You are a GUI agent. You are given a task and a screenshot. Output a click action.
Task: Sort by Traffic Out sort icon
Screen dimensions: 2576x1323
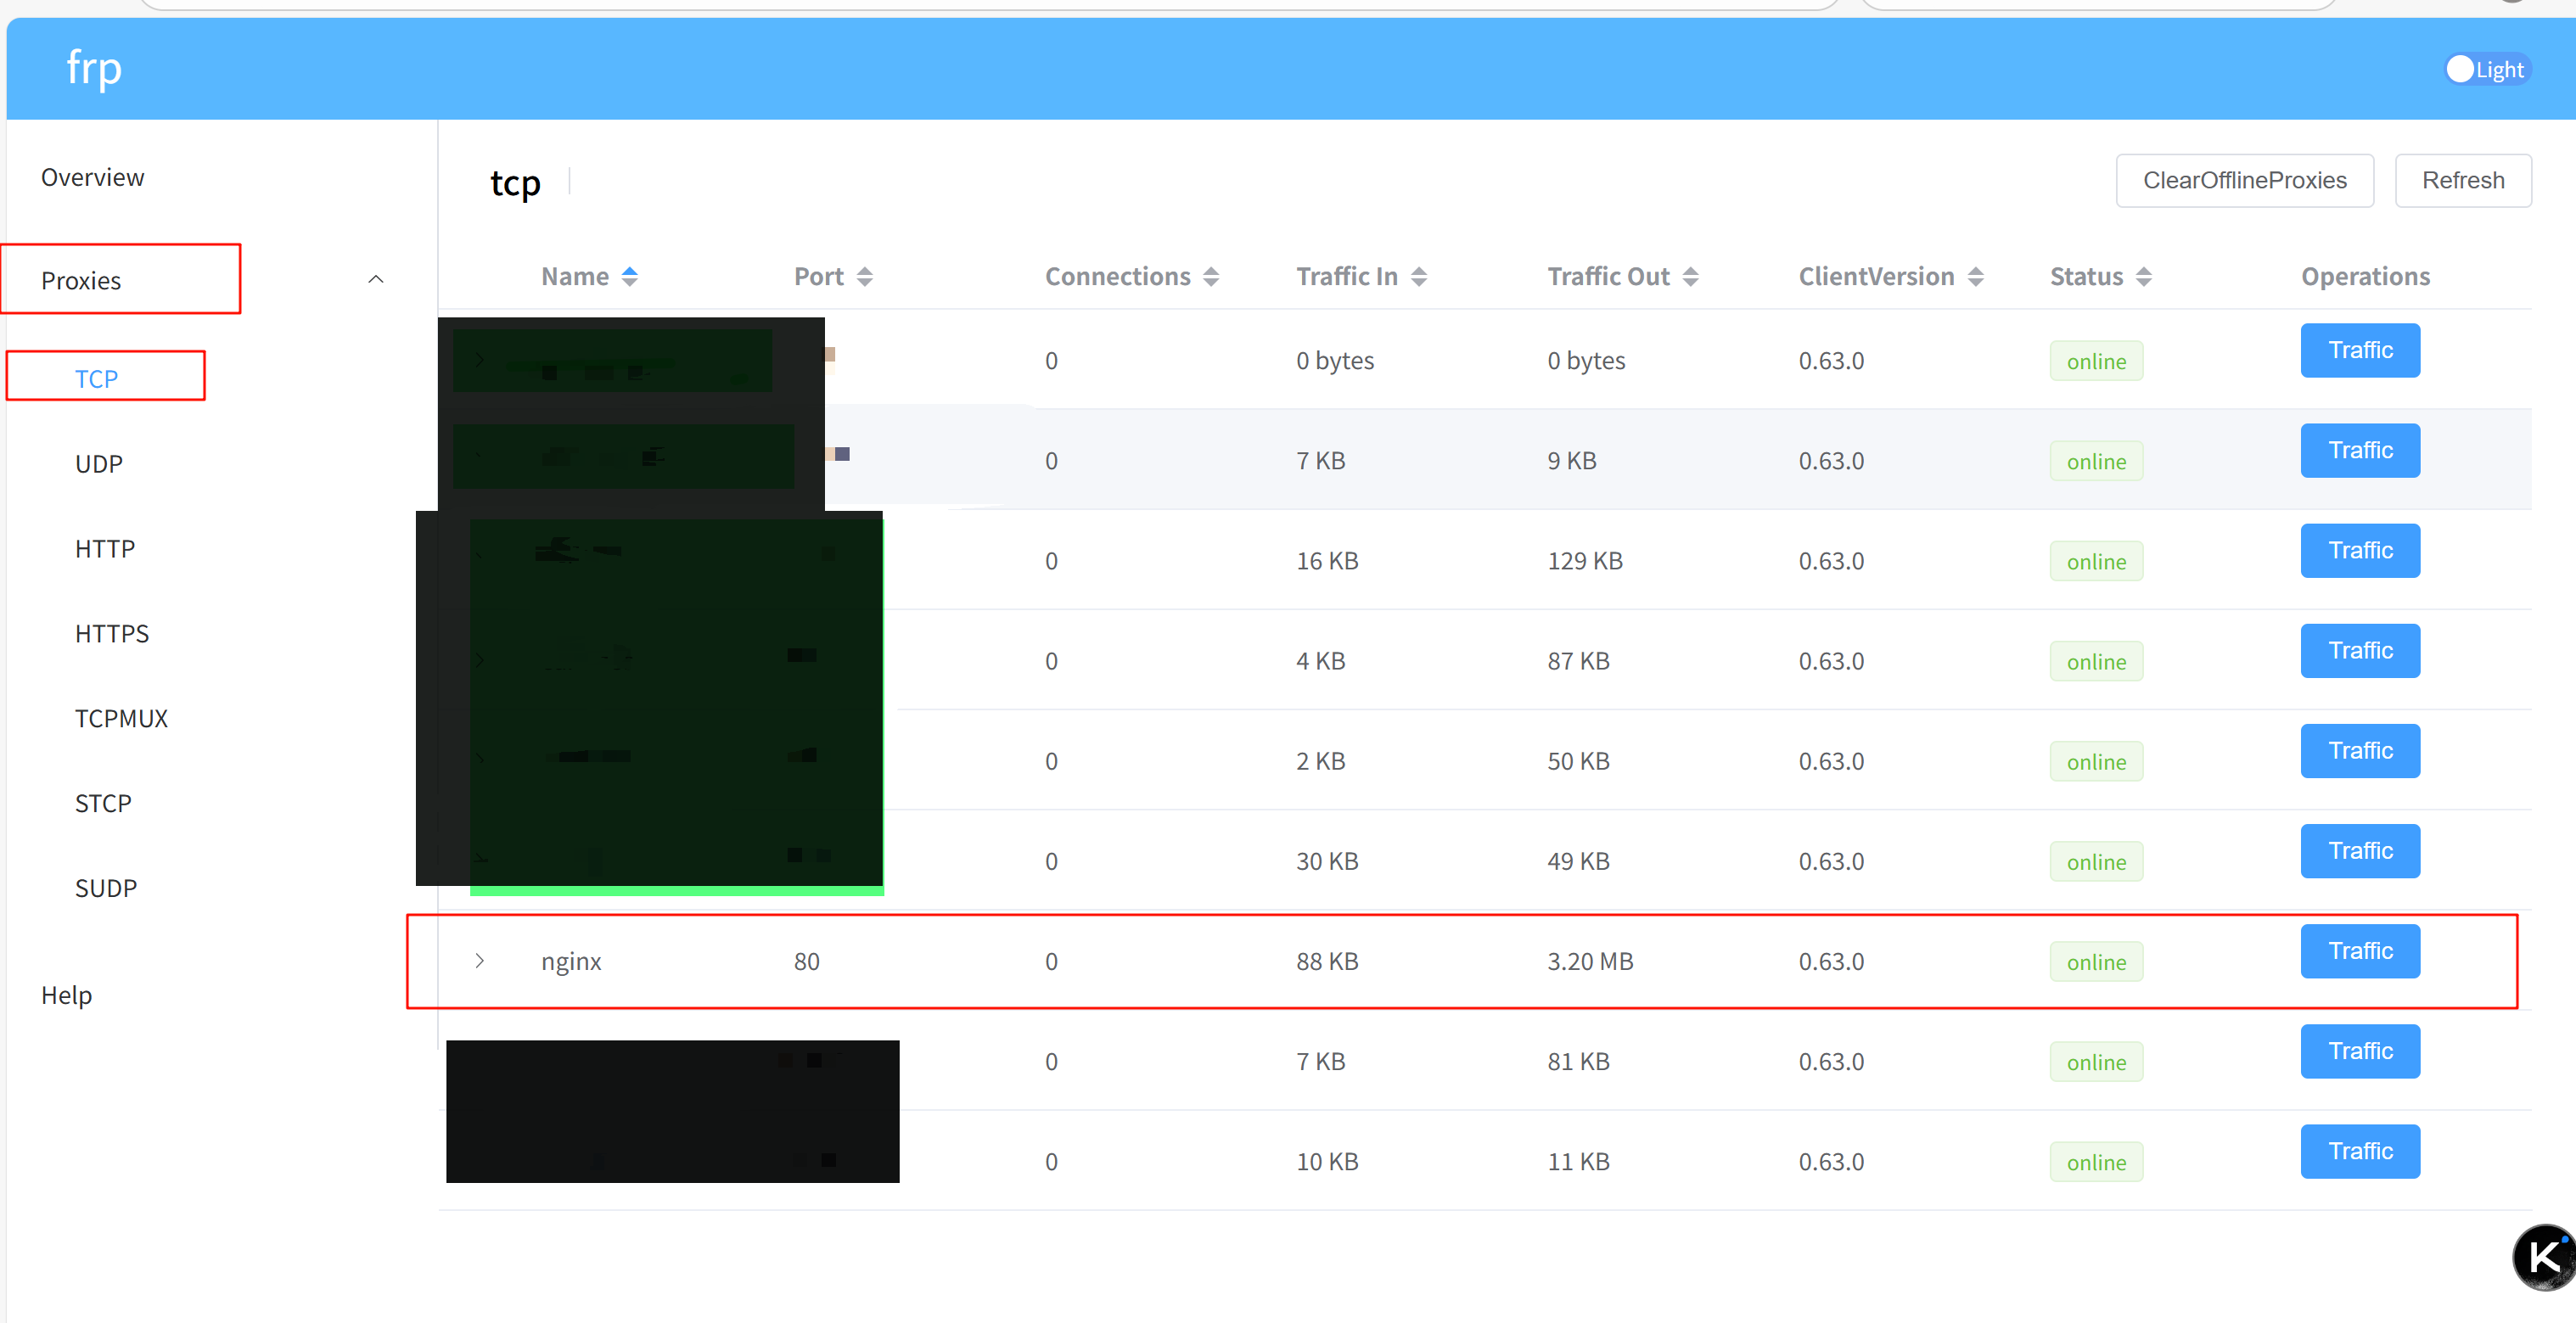1690,277
